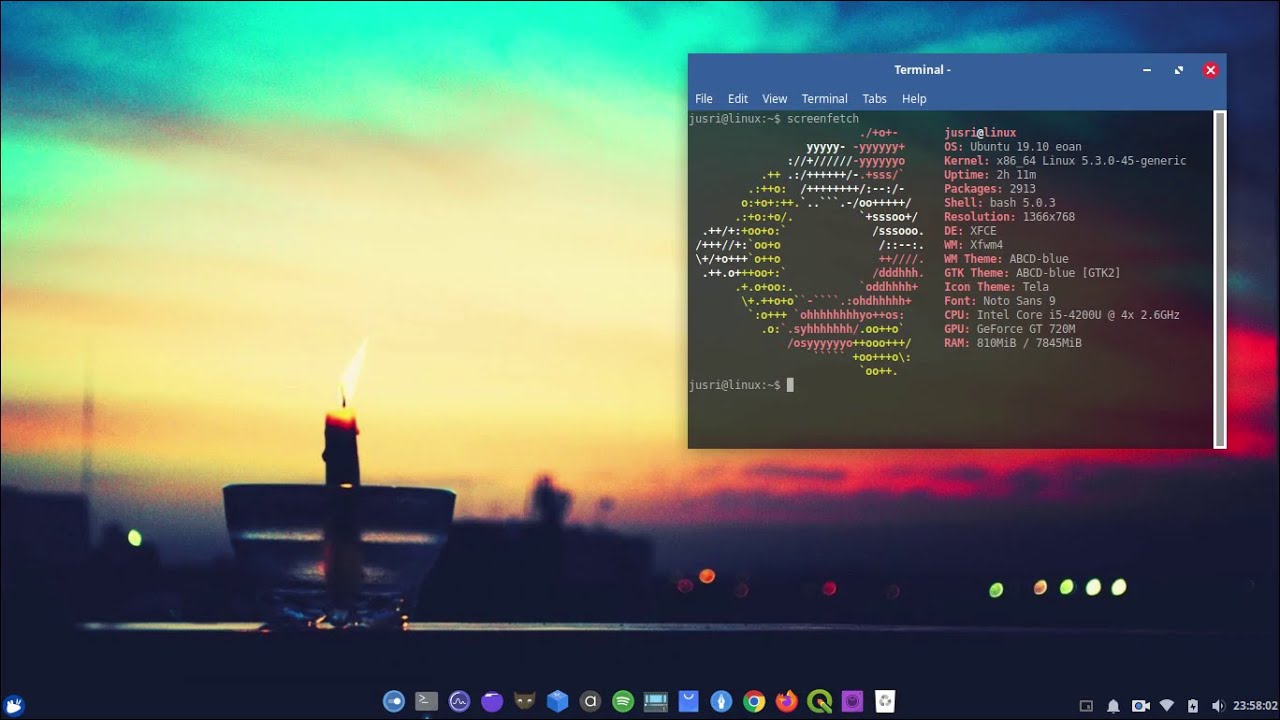This screenshot has width=1280, height=720.
Task: Open the Trash icon in the dock
Action: 885,701
